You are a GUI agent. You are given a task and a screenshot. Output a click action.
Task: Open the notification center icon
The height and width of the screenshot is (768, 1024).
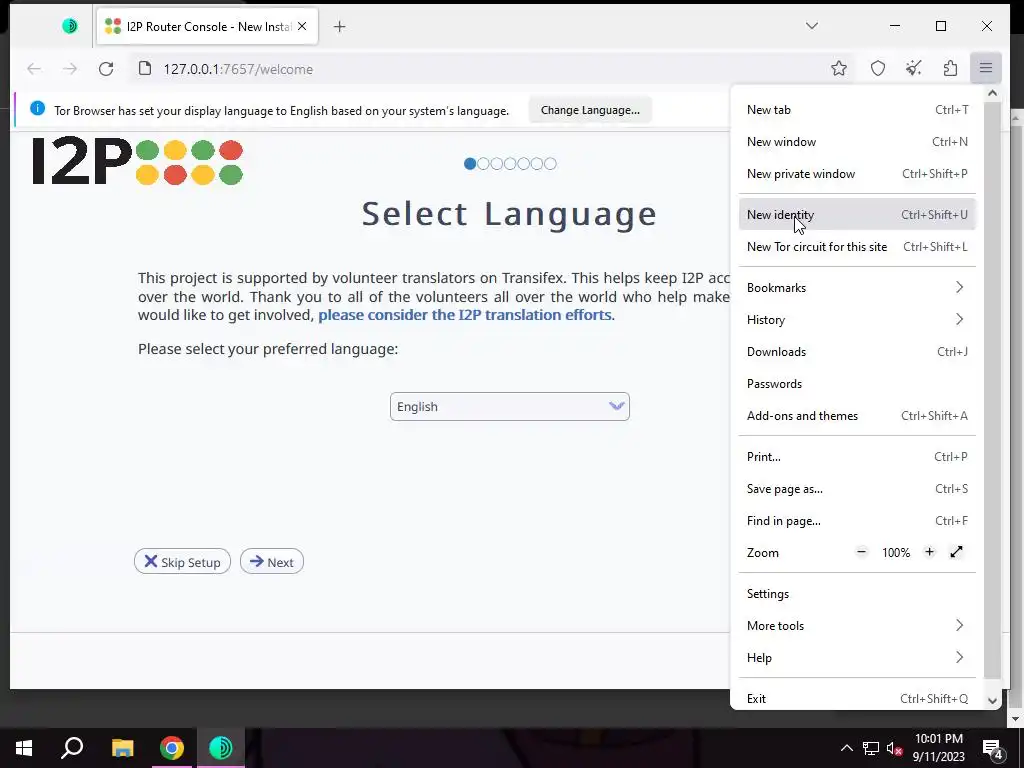993,749
